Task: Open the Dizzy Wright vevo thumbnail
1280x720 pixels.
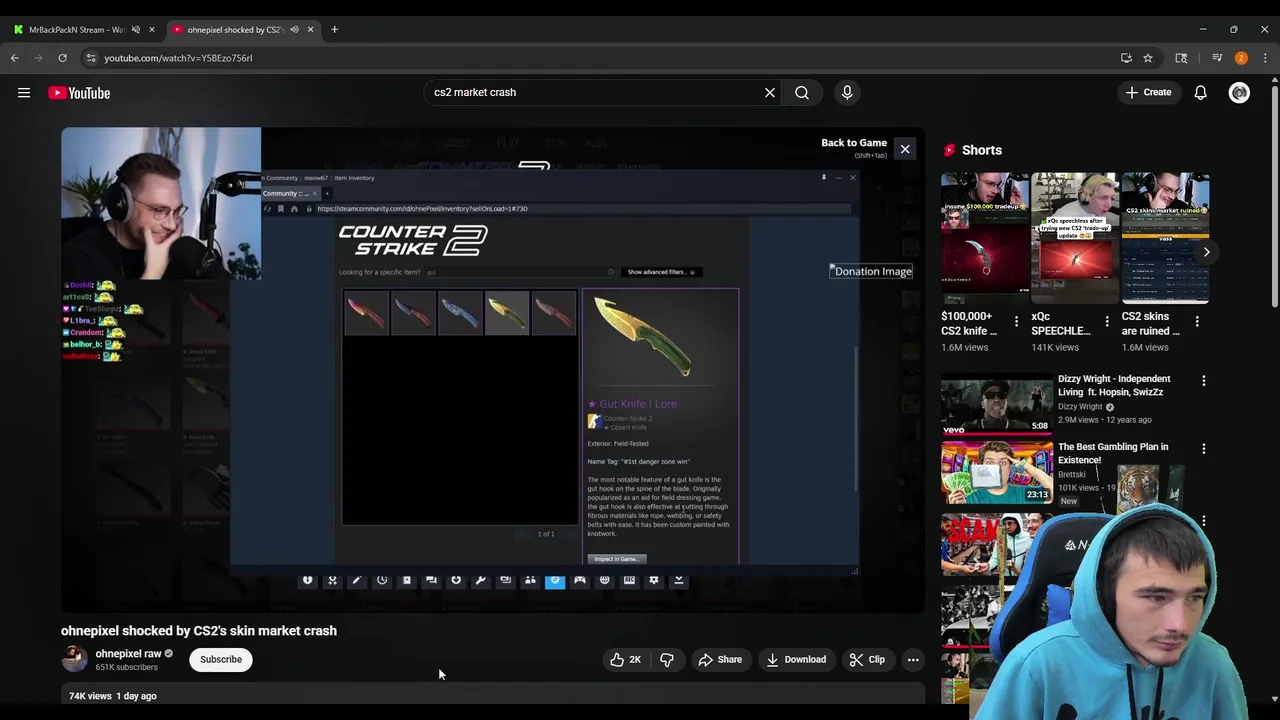Action: tap(996, 403)
